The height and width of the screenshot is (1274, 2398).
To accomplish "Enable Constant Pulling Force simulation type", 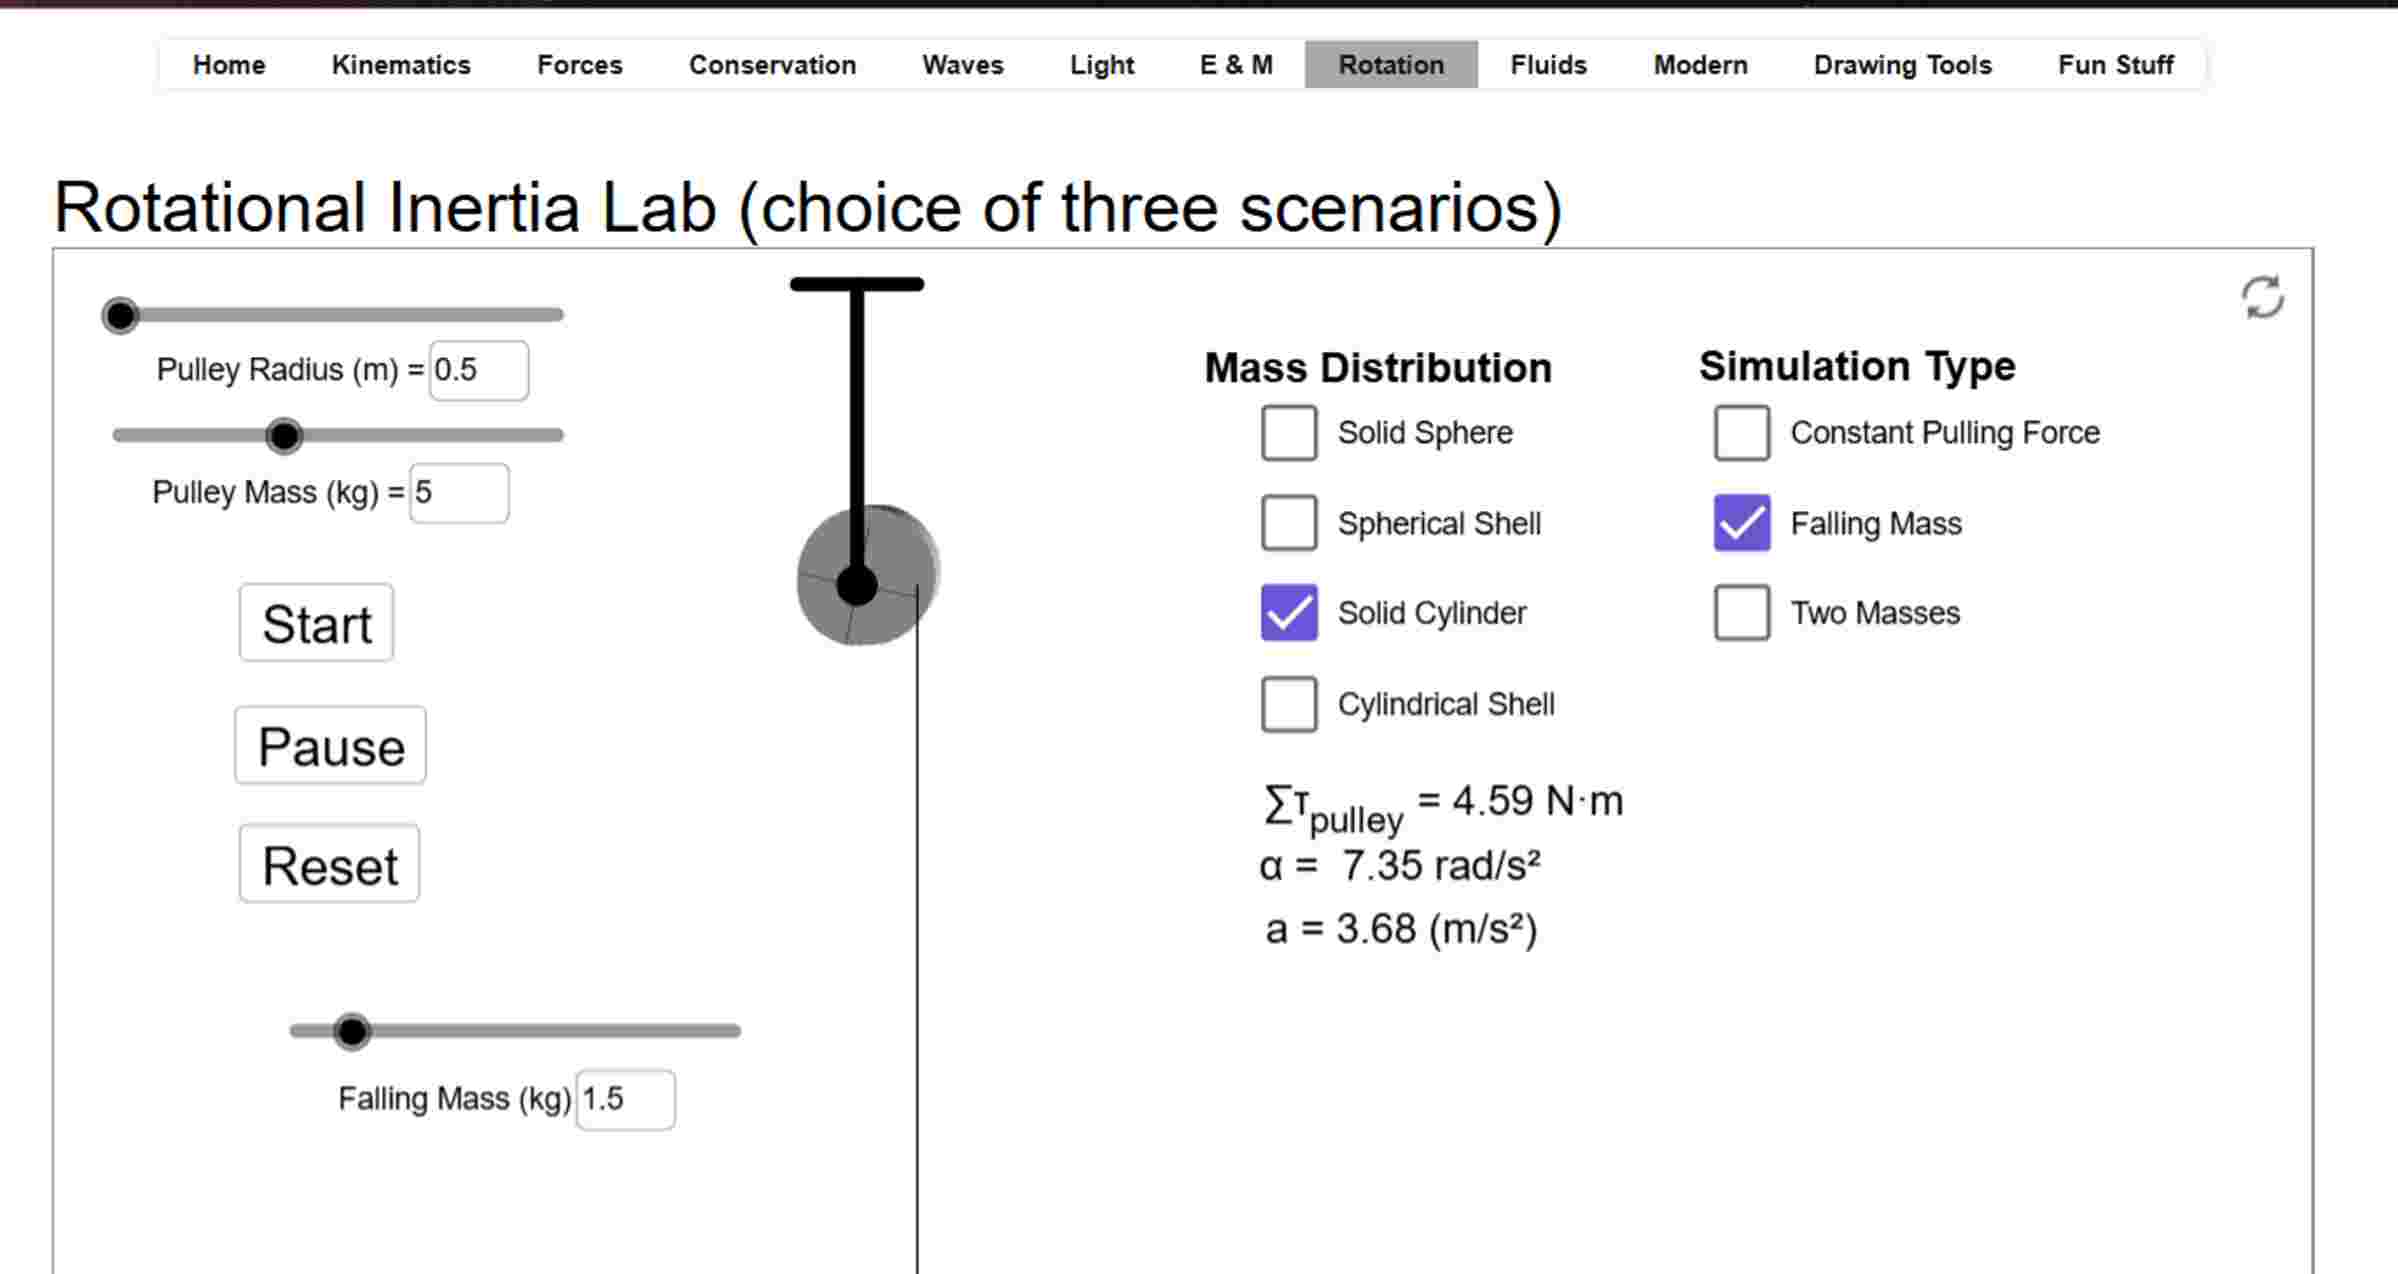I will click(x=1741, y=433).
